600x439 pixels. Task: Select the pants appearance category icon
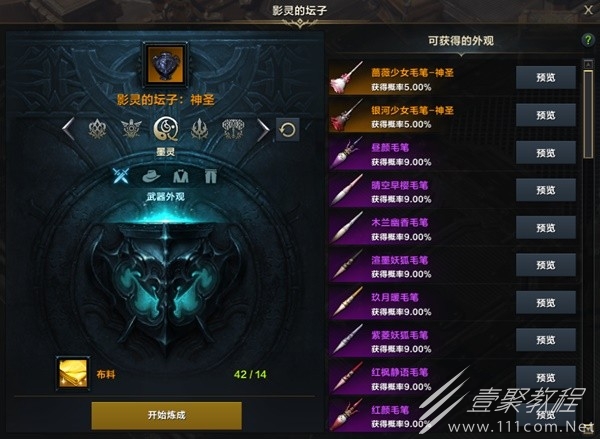[210, 176]
